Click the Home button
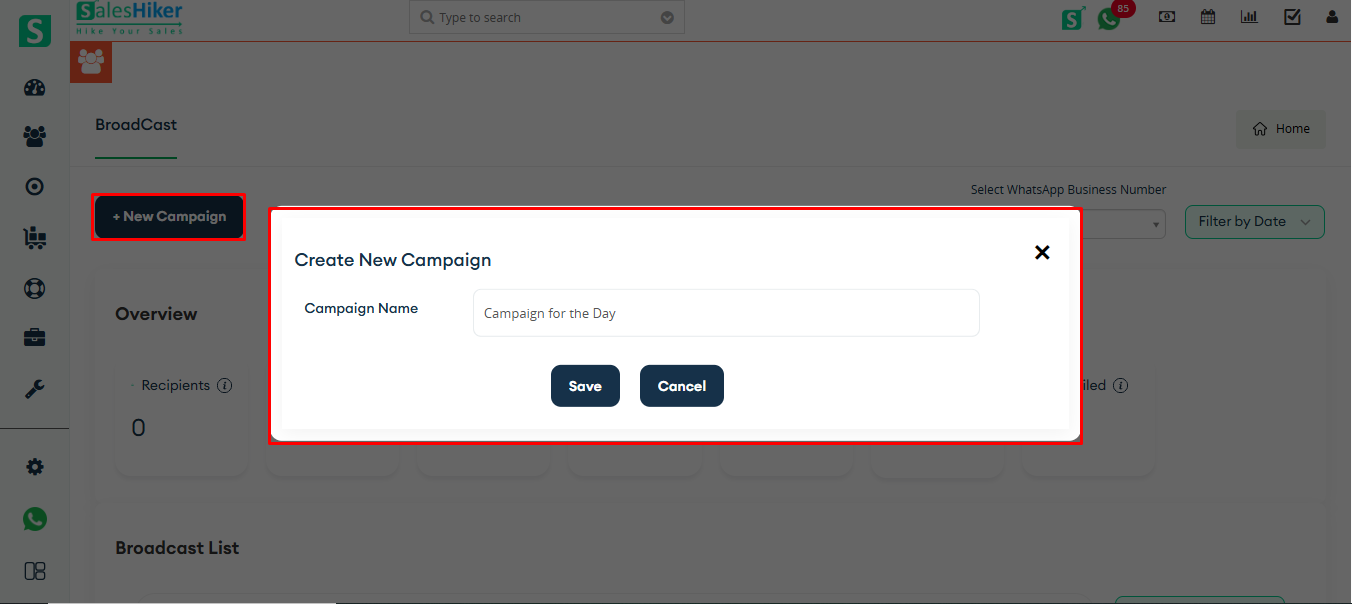This screenshot has height=604, width=1352. [x=1280, y=128]
